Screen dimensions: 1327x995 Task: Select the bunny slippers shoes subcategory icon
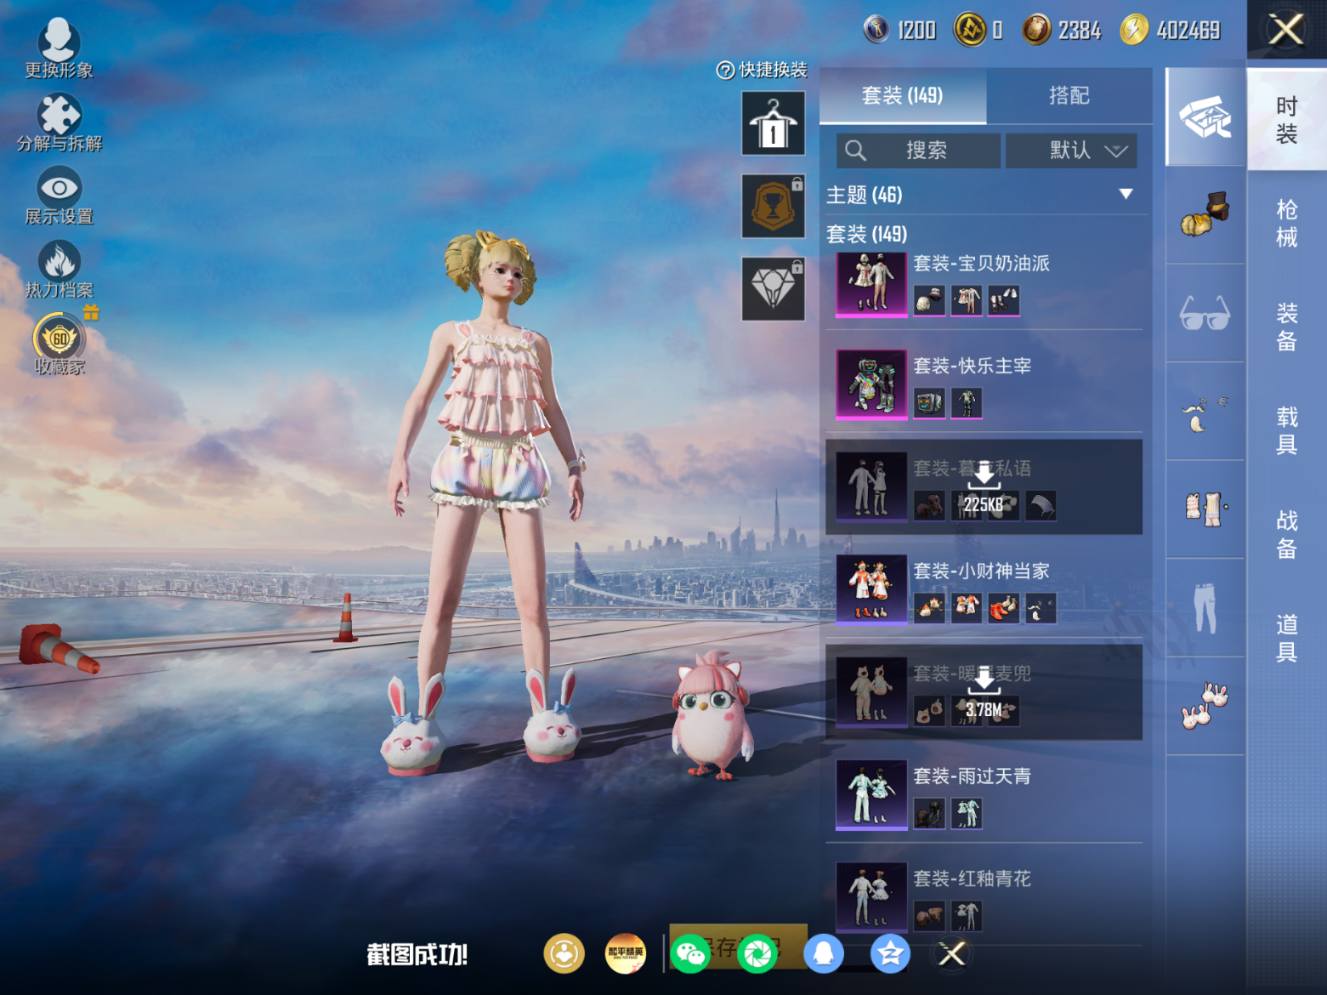[1205, 705]
